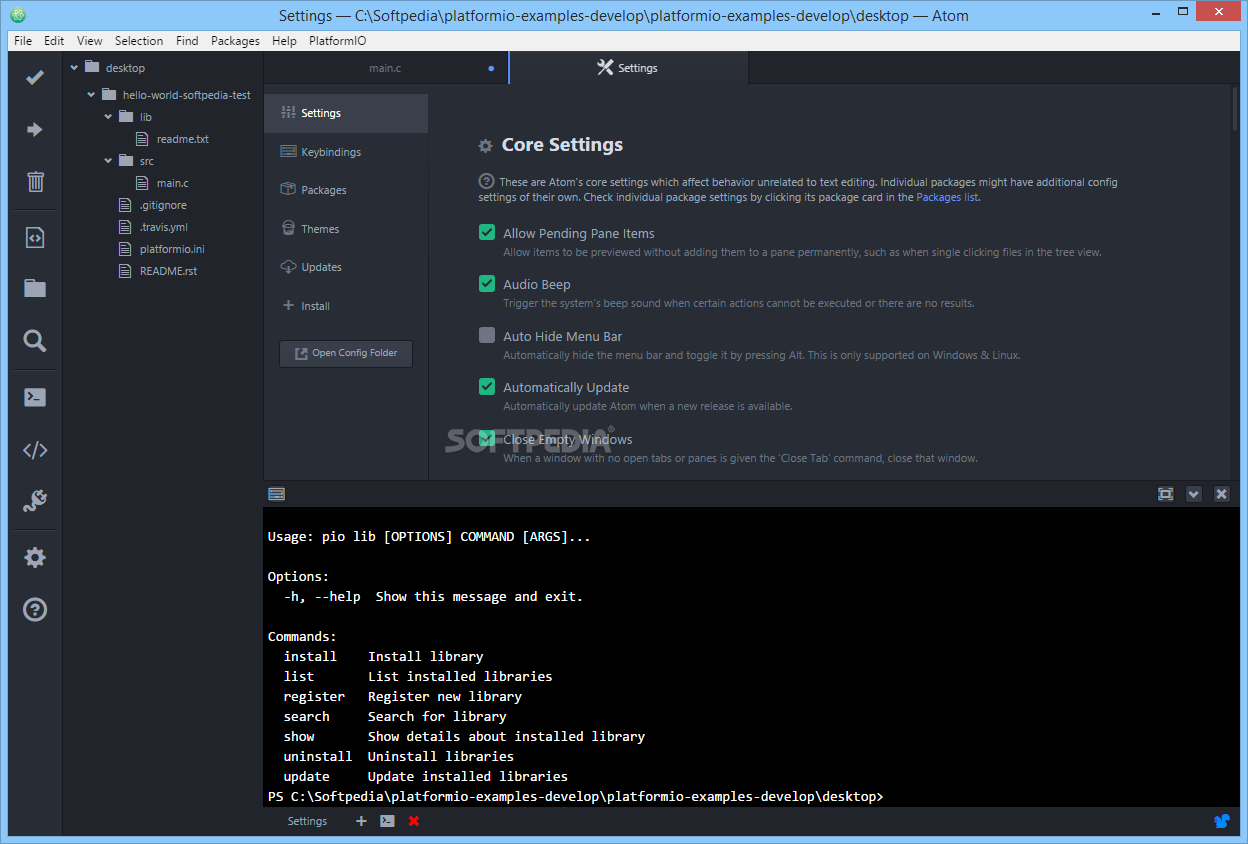Click the terminal icon in the status bar
The height and width of the screenshot is (844, 1248).
pos(387,821)
